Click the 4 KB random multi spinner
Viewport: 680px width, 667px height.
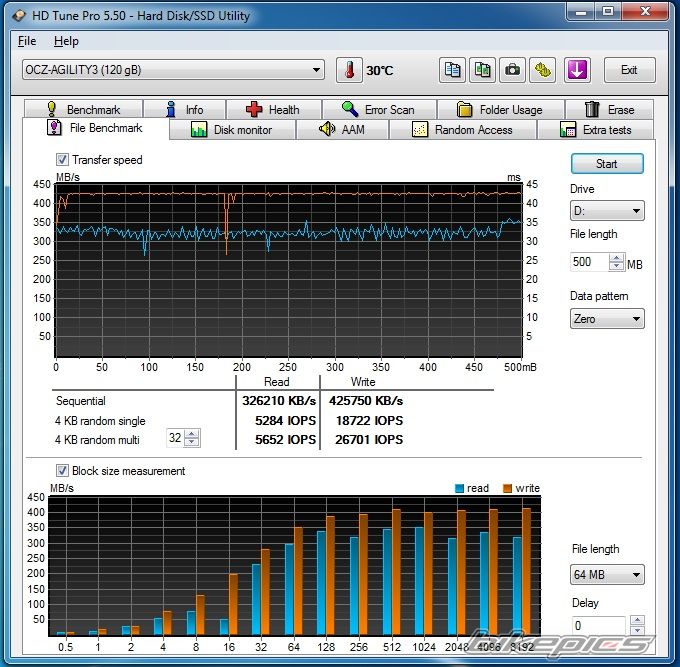(193, 438)
